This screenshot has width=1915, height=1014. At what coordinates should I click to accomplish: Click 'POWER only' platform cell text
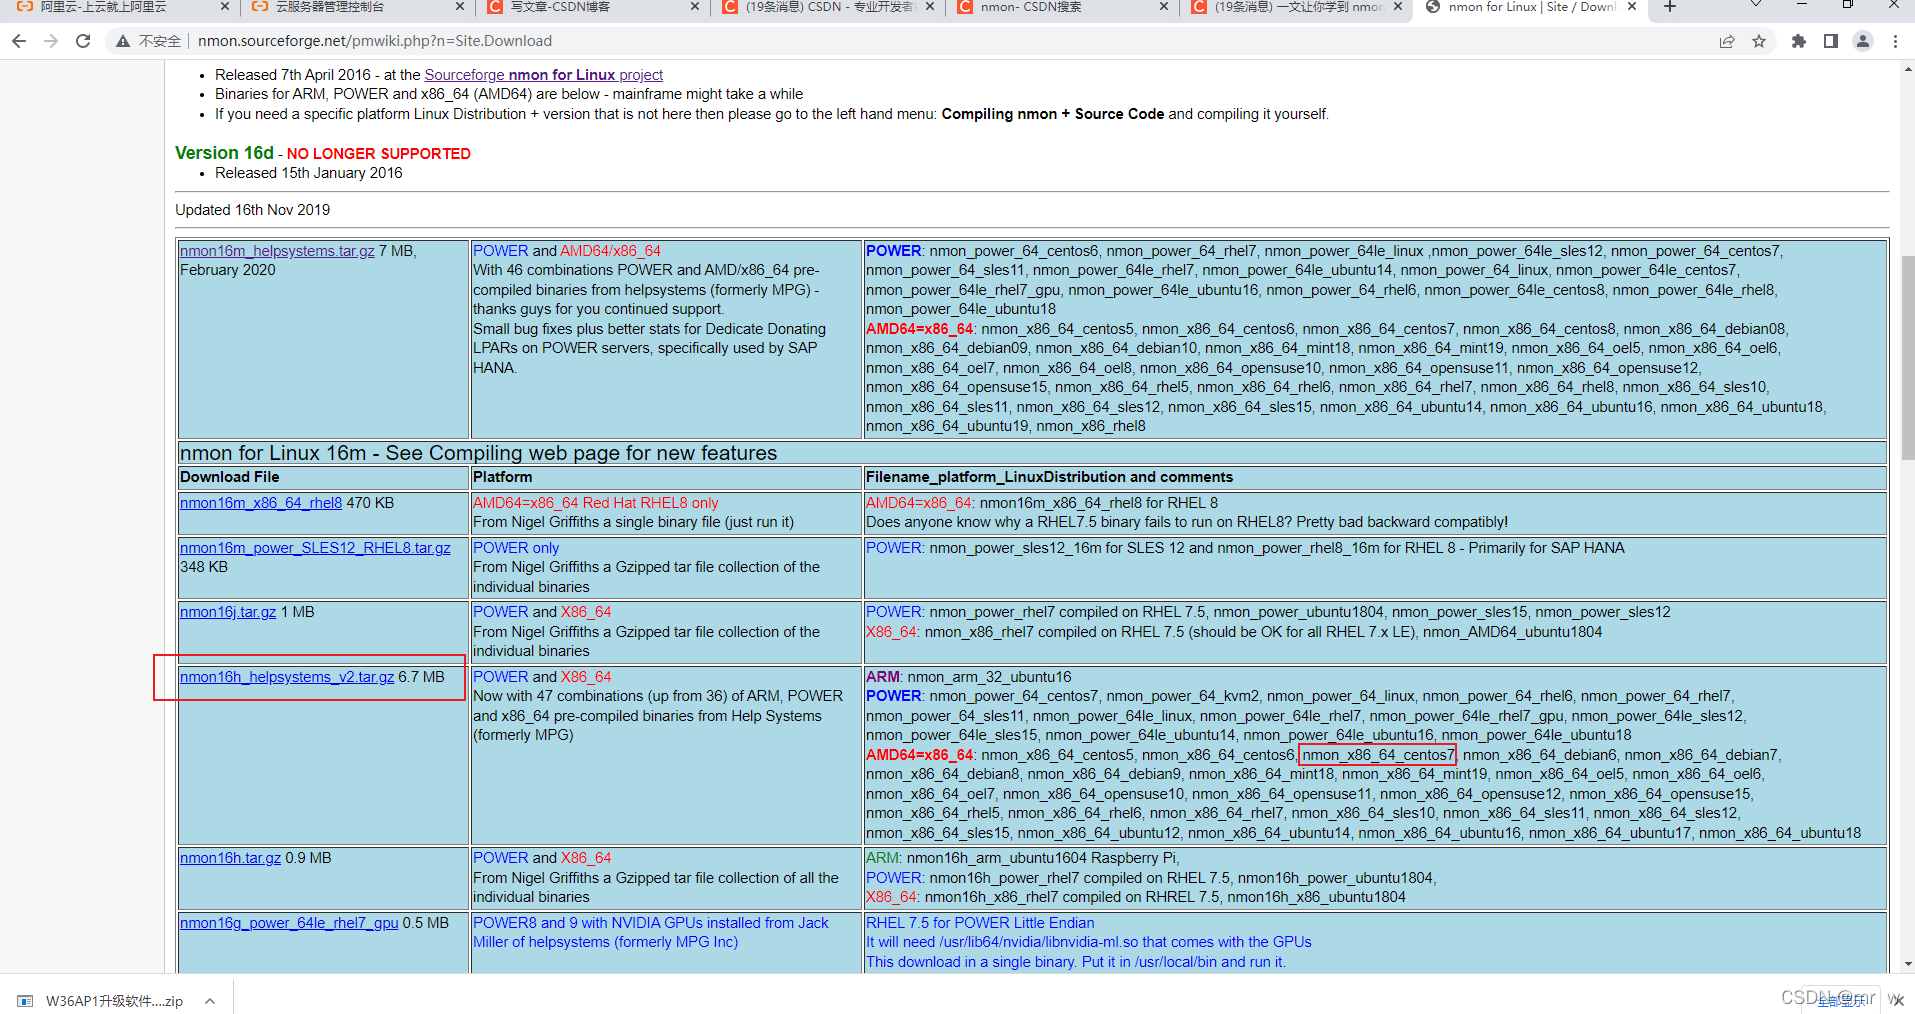[515, 548]
